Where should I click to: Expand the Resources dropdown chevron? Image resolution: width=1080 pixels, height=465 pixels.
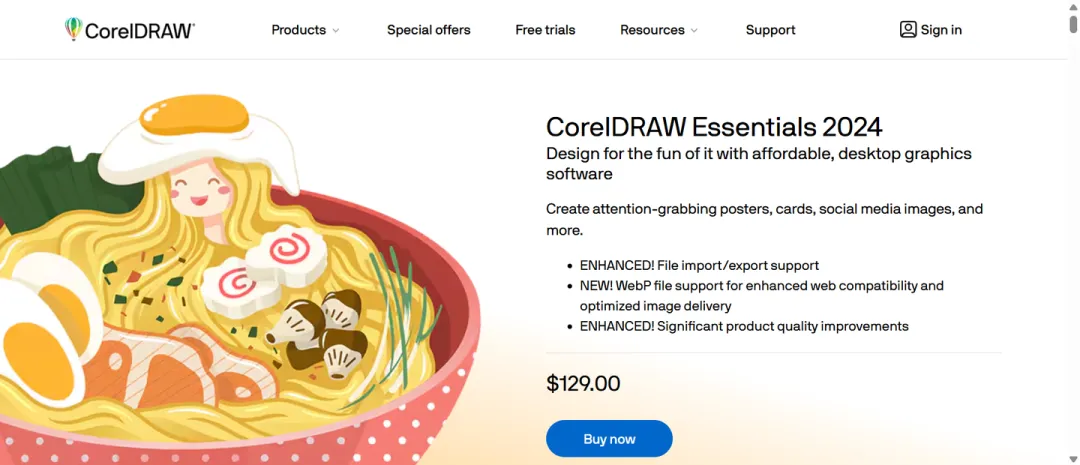click(x=694, y=31)
